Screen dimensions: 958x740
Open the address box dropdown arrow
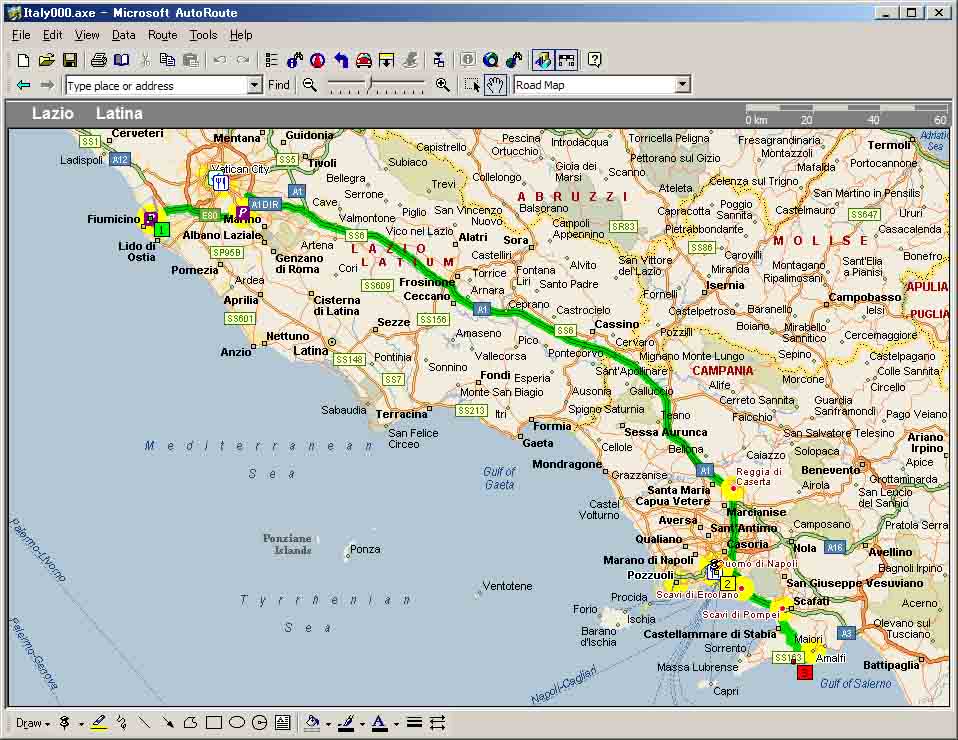pos(255,86)
